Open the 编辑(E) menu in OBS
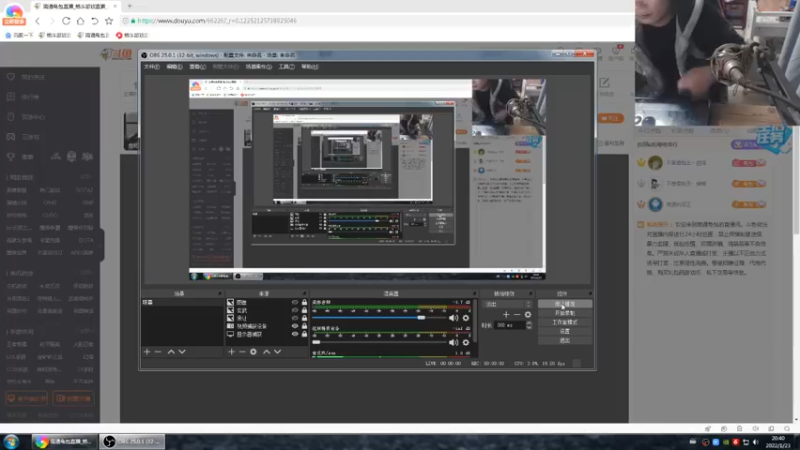 tap(174, 67)
